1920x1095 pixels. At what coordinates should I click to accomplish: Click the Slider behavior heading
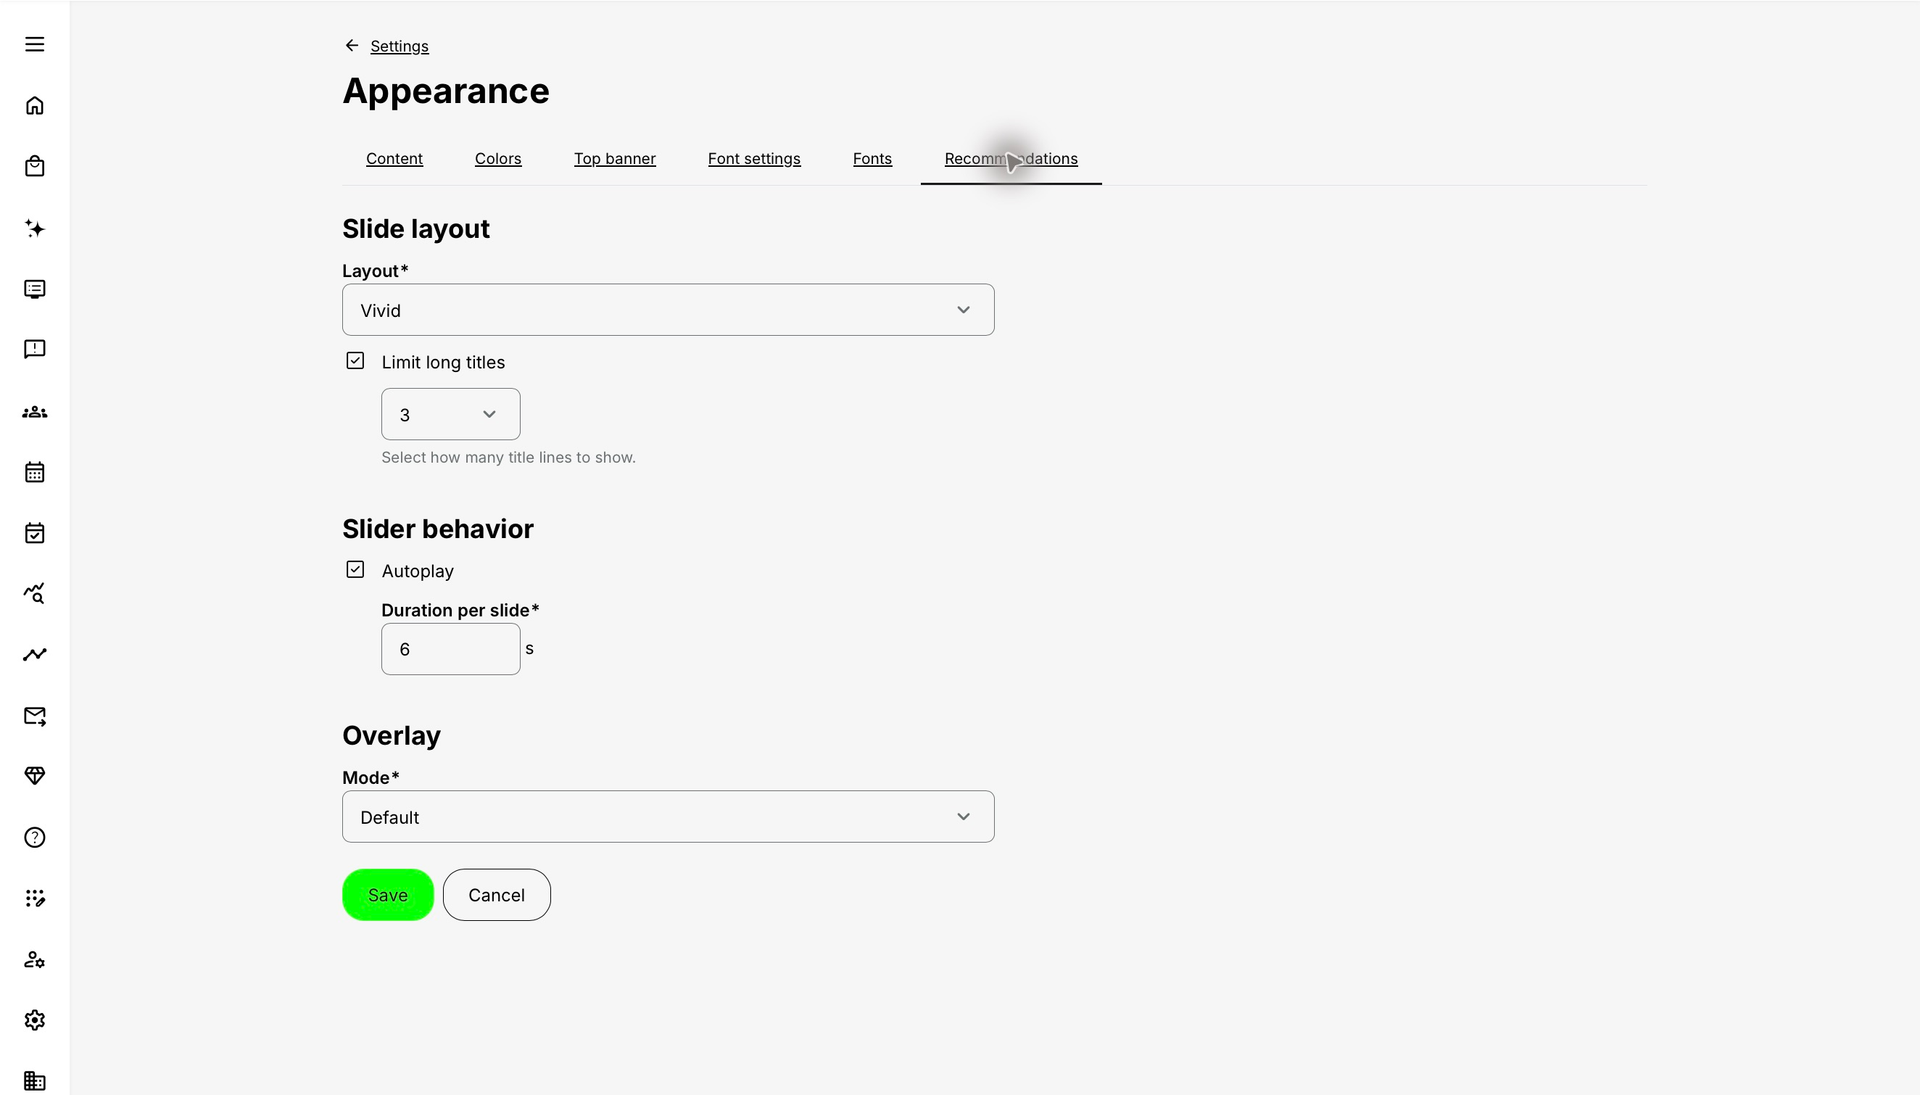click(x=438, y=529)
